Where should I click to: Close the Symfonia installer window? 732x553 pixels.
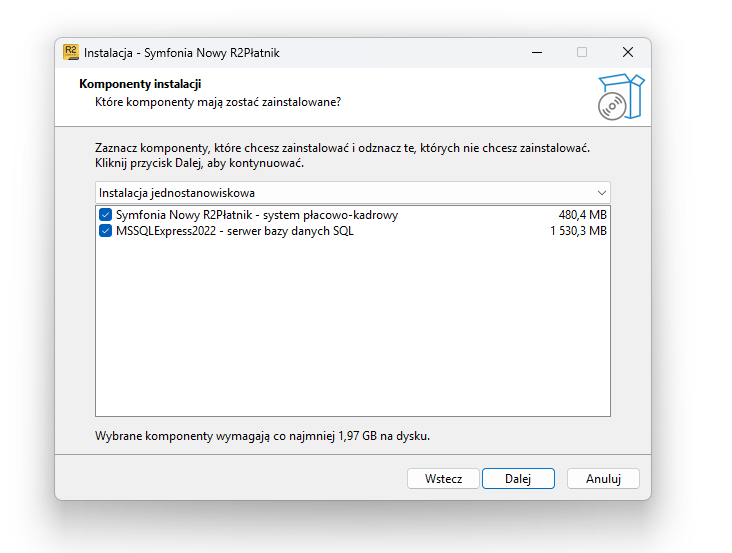click(628, 52)
